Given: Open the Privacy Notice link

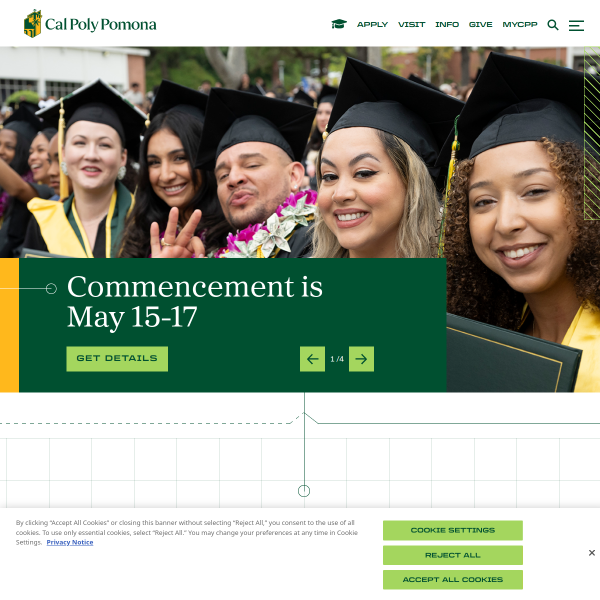Looking at the screenshot, I should click(70, 542).
